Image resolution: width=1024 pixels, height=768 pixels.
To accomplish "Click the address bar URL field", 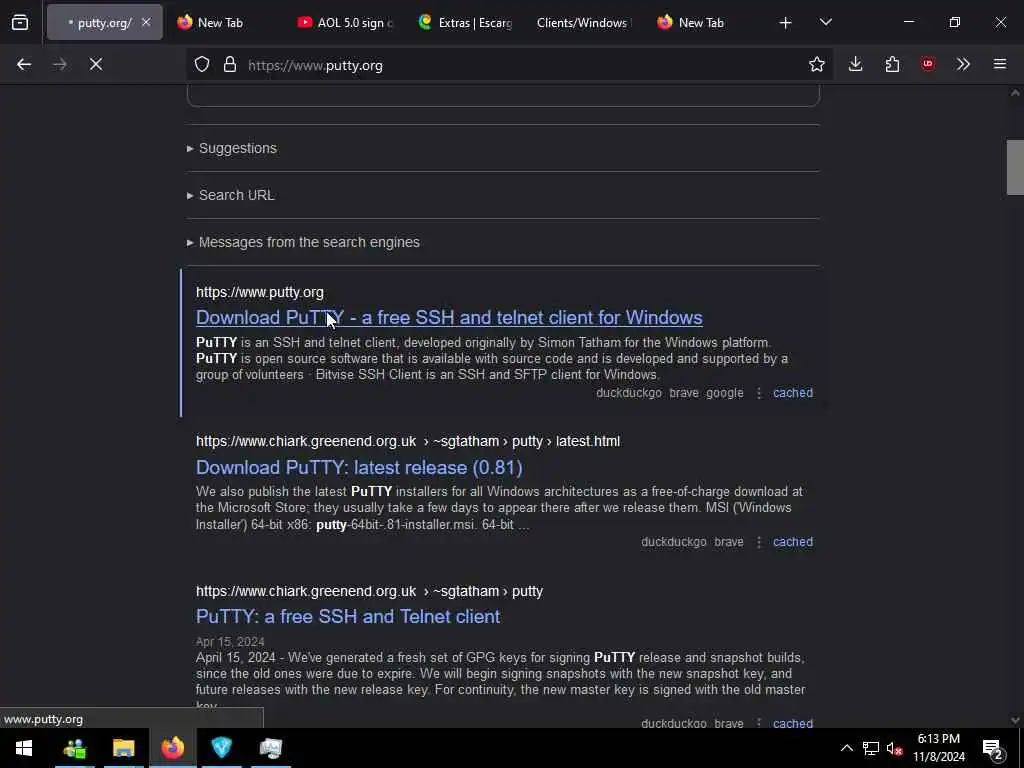I will pos(509,65).
